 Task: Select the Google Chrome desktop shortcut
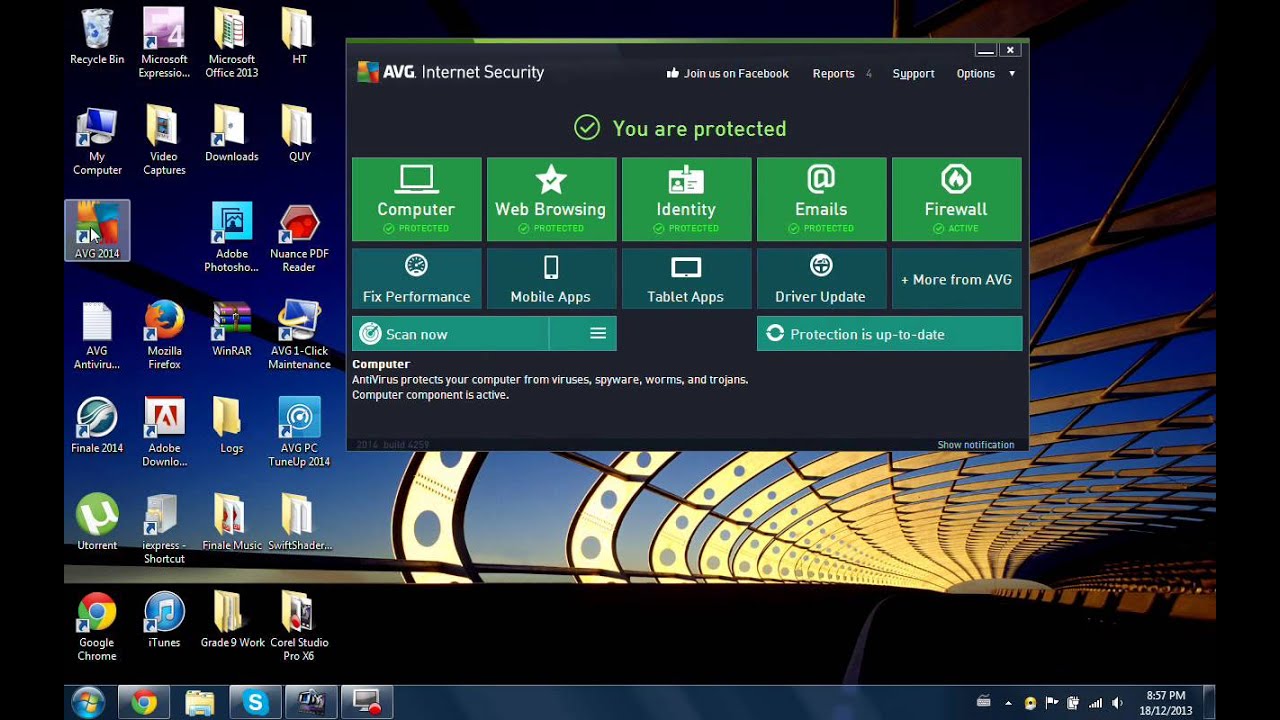[97, 627]
